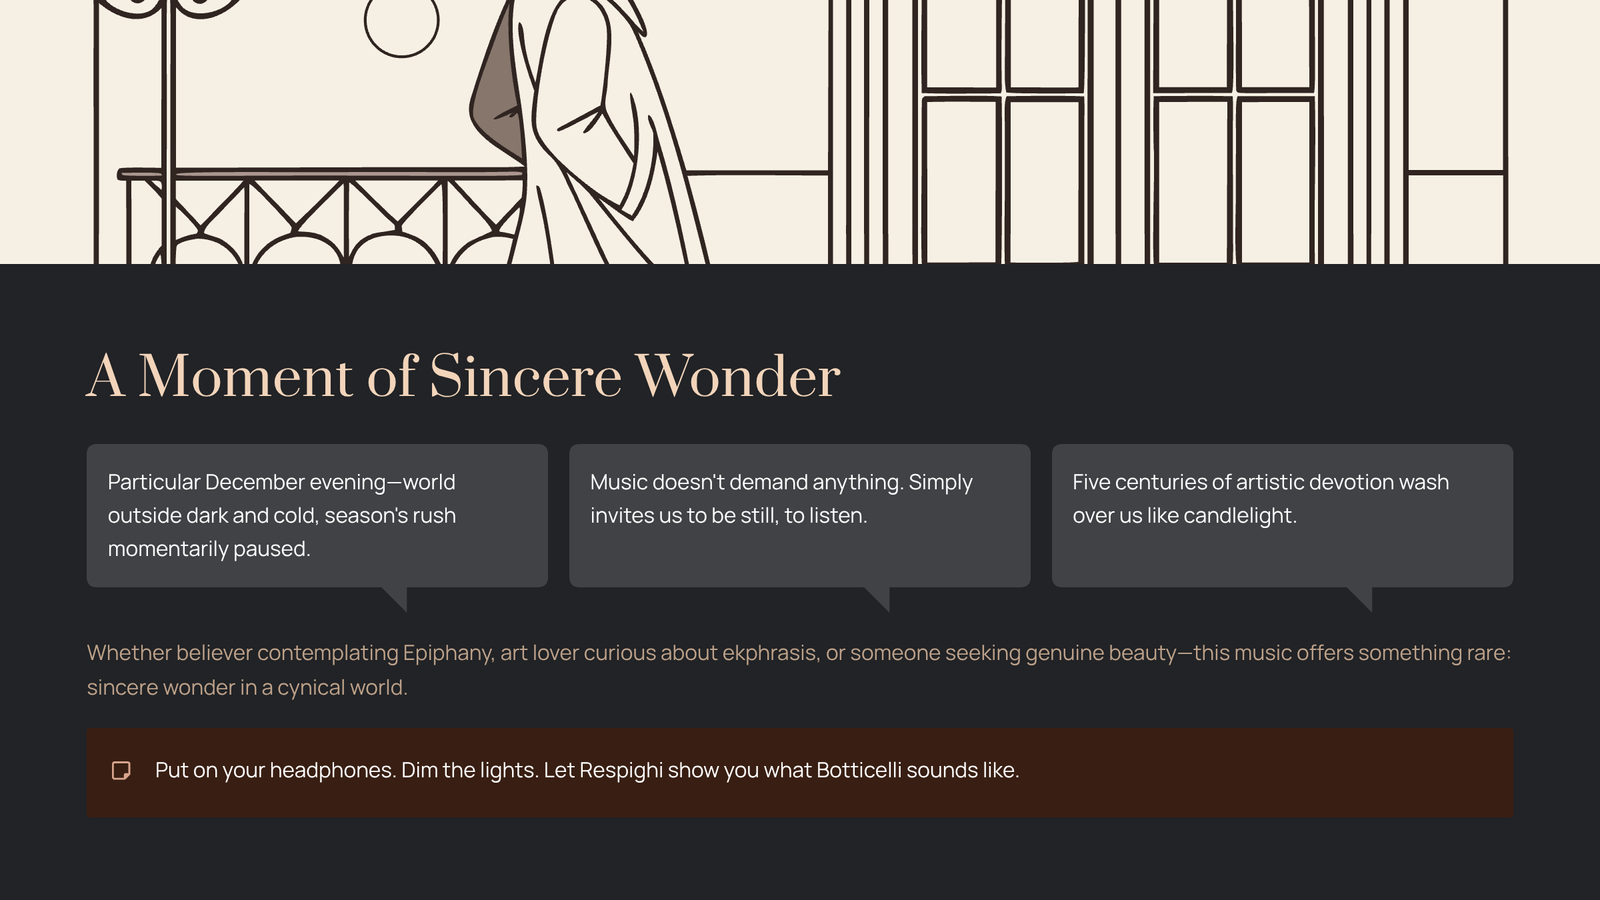Select the "Five centuries of artistic devotion" card

click(1282, 515)
